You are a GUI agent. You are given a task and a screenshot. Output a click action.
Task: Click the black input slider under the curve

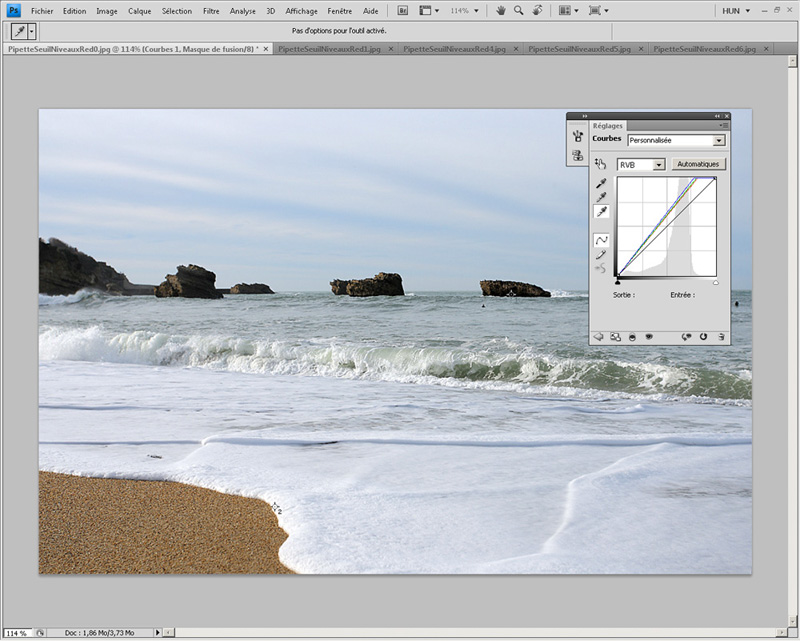tap(618, 282)
